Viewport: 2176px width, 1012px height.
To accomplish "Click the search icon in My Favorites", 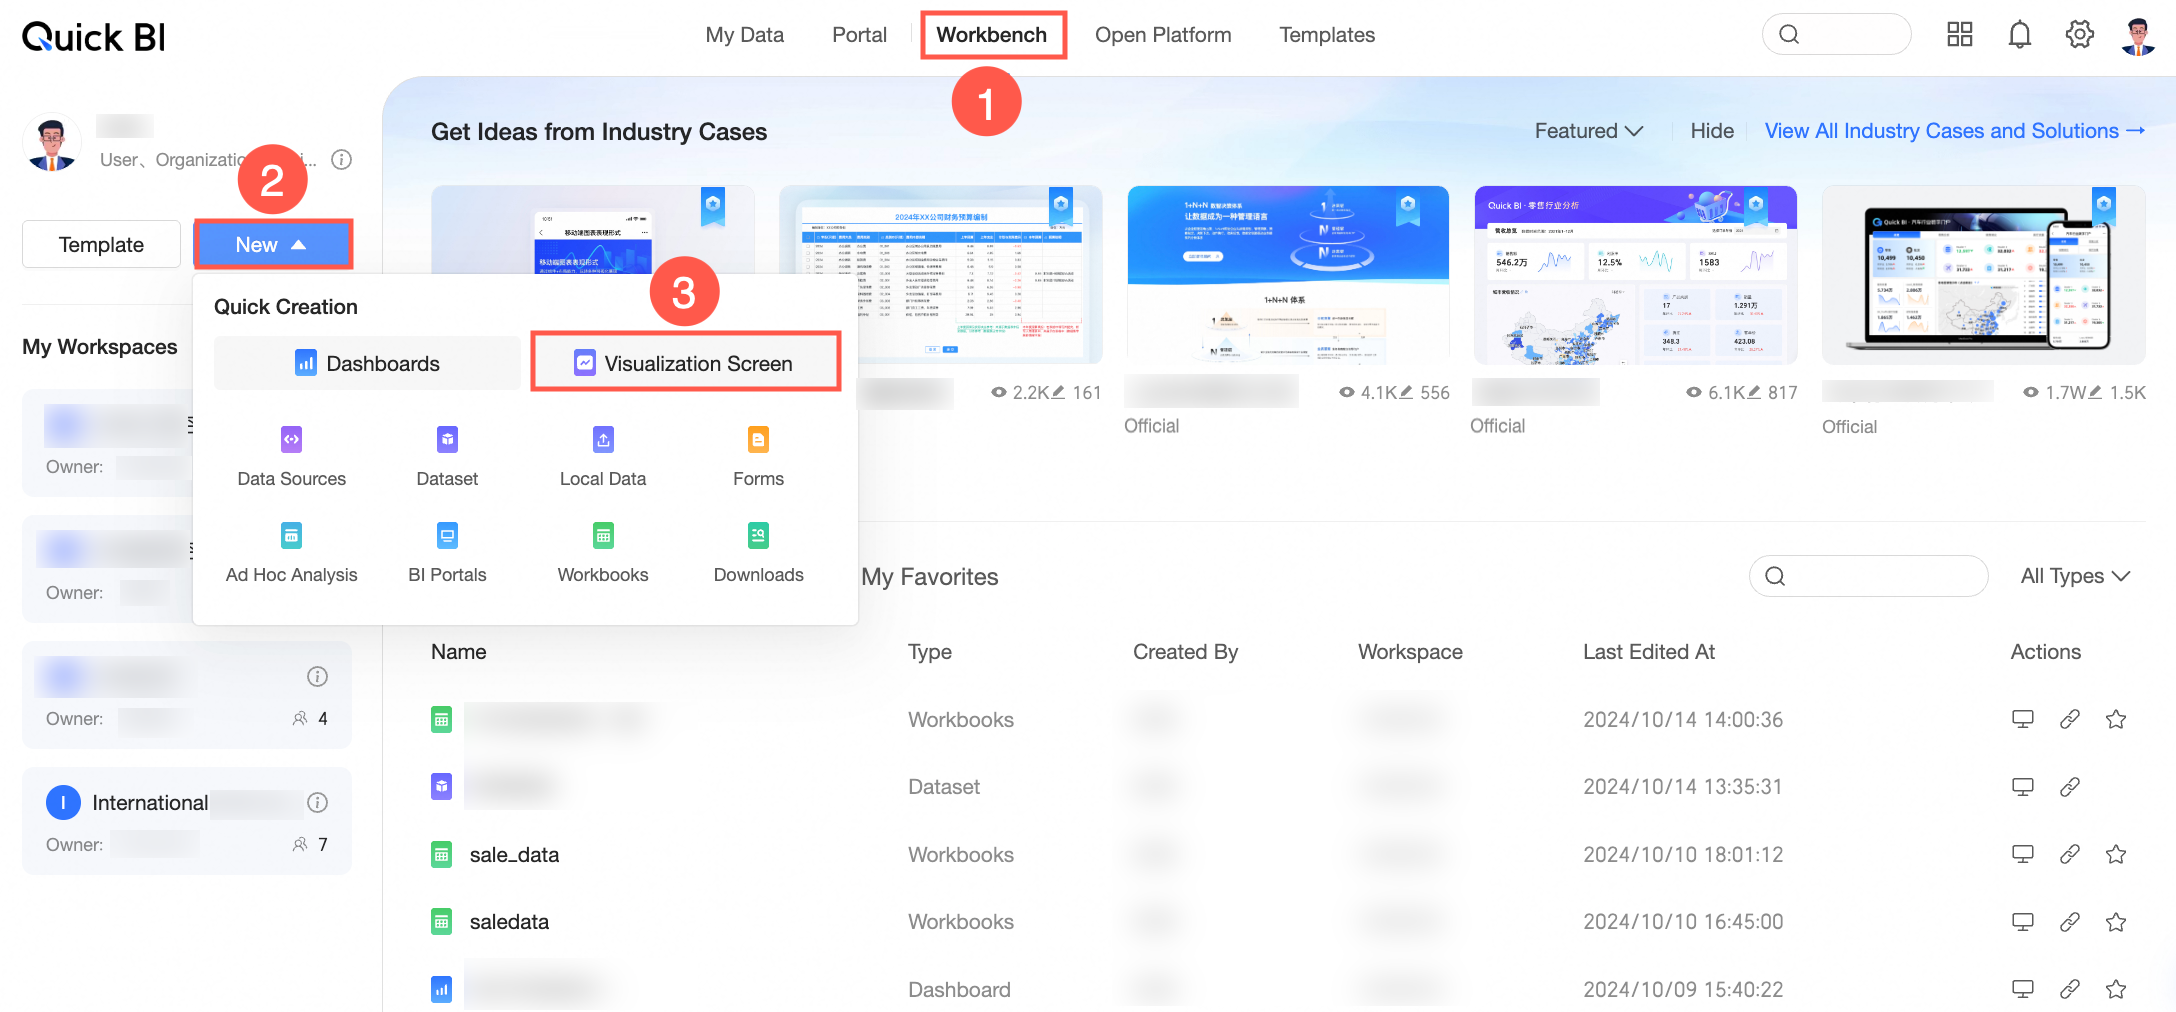I will pyautogui.click(x=1775, y=576).
